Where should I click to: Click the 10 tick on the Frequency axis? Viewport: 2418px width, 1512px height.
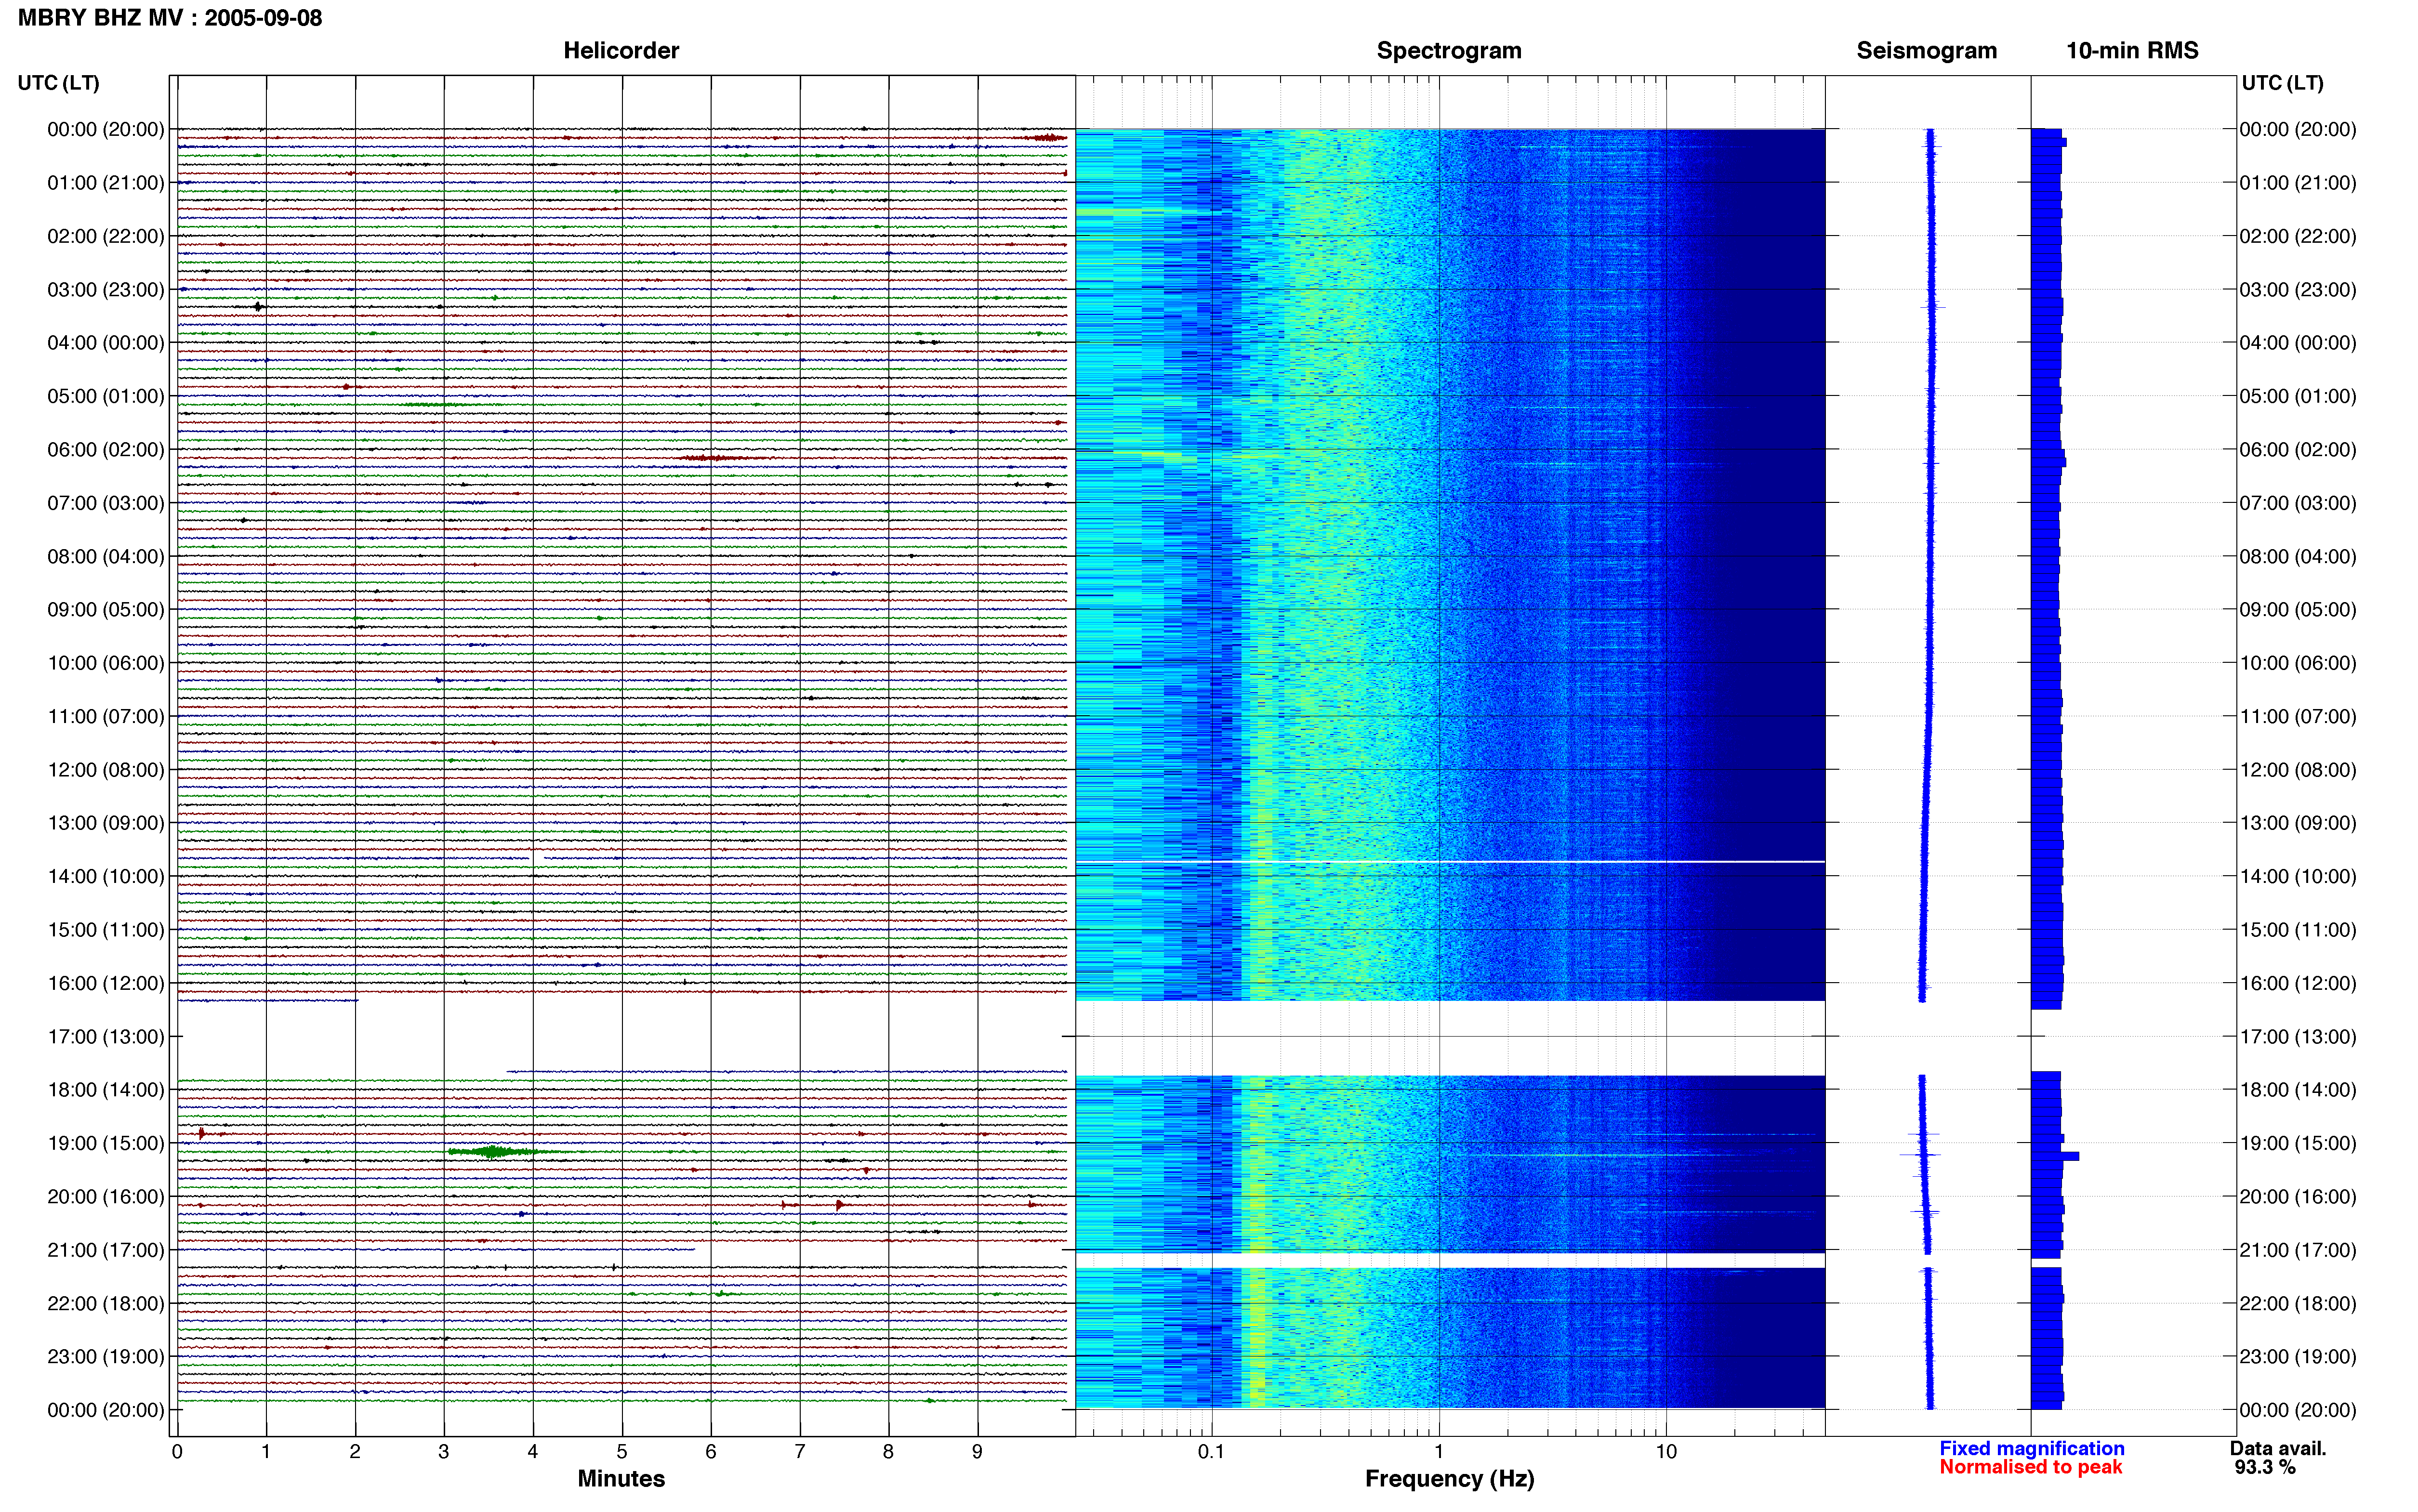[1666, 1452]
